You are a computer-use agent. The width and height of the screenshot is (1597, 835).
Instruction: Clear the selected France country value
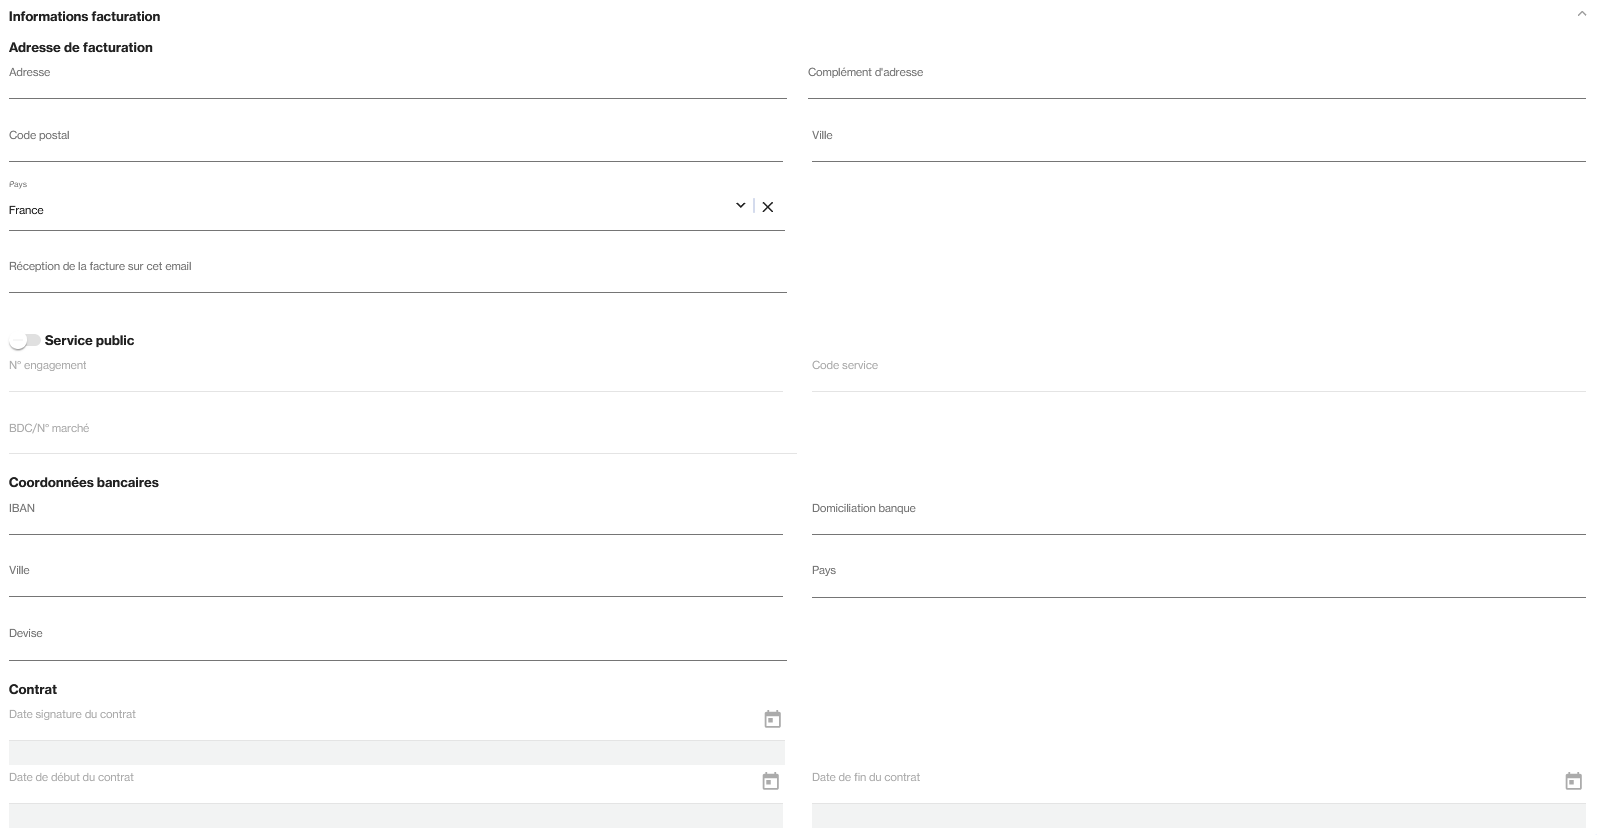[x=768, y=207]
